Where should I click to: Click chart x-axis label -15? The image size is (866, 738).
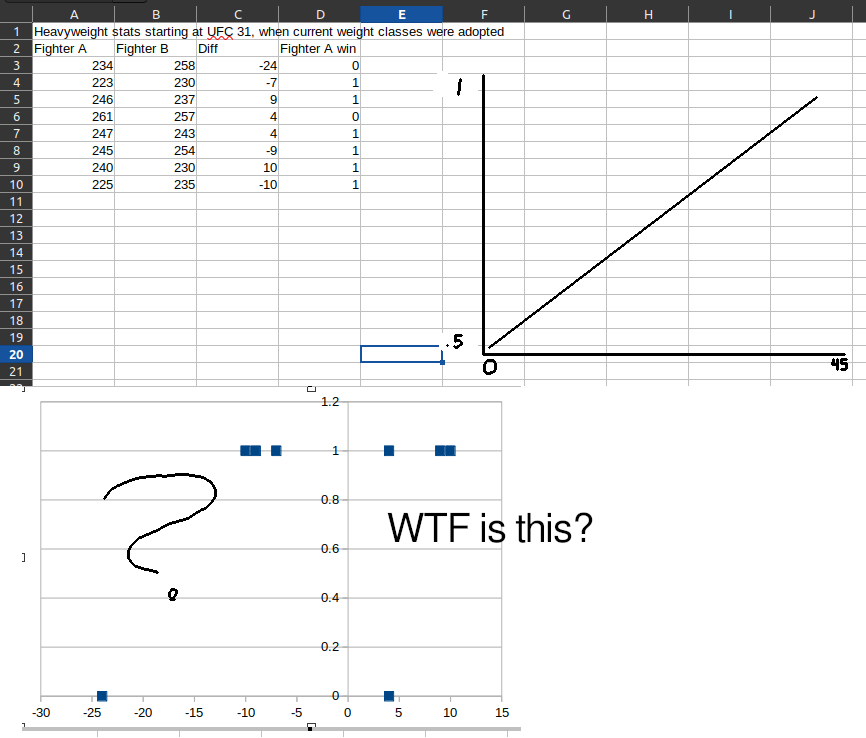tap(194, 713)
